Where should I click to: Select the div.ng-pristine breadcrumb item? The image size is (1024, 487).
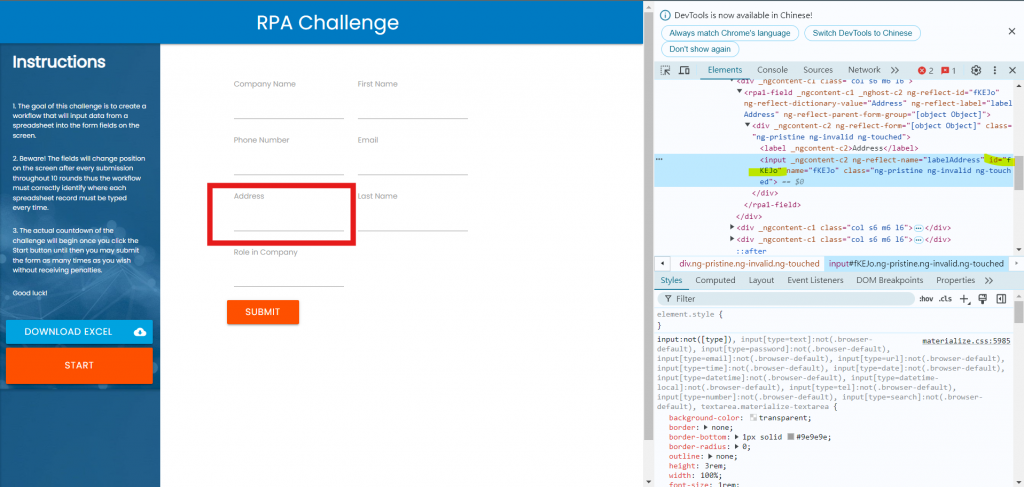[749, 264]
